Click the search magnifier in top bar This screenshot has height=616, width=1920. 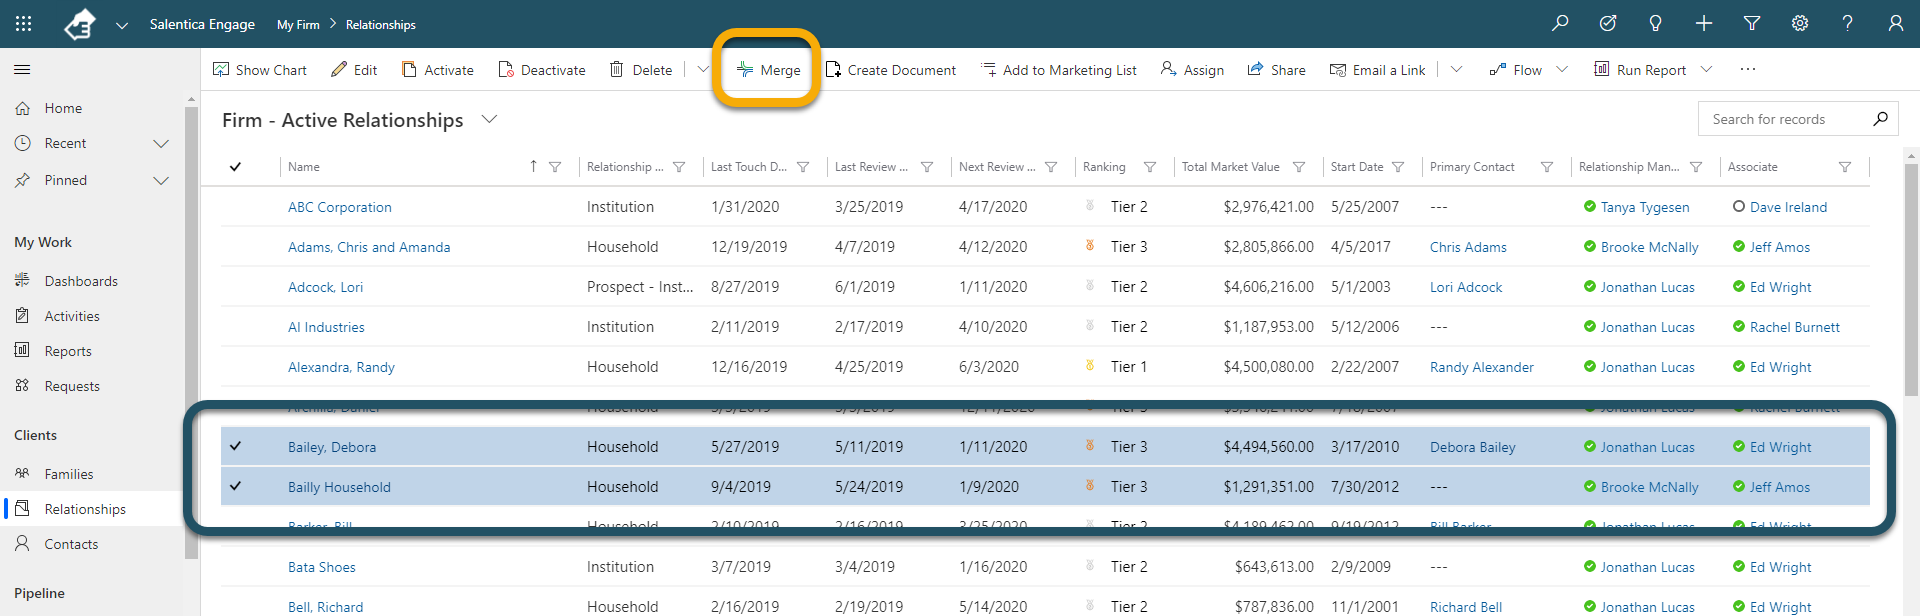(x=1560, y=23)
